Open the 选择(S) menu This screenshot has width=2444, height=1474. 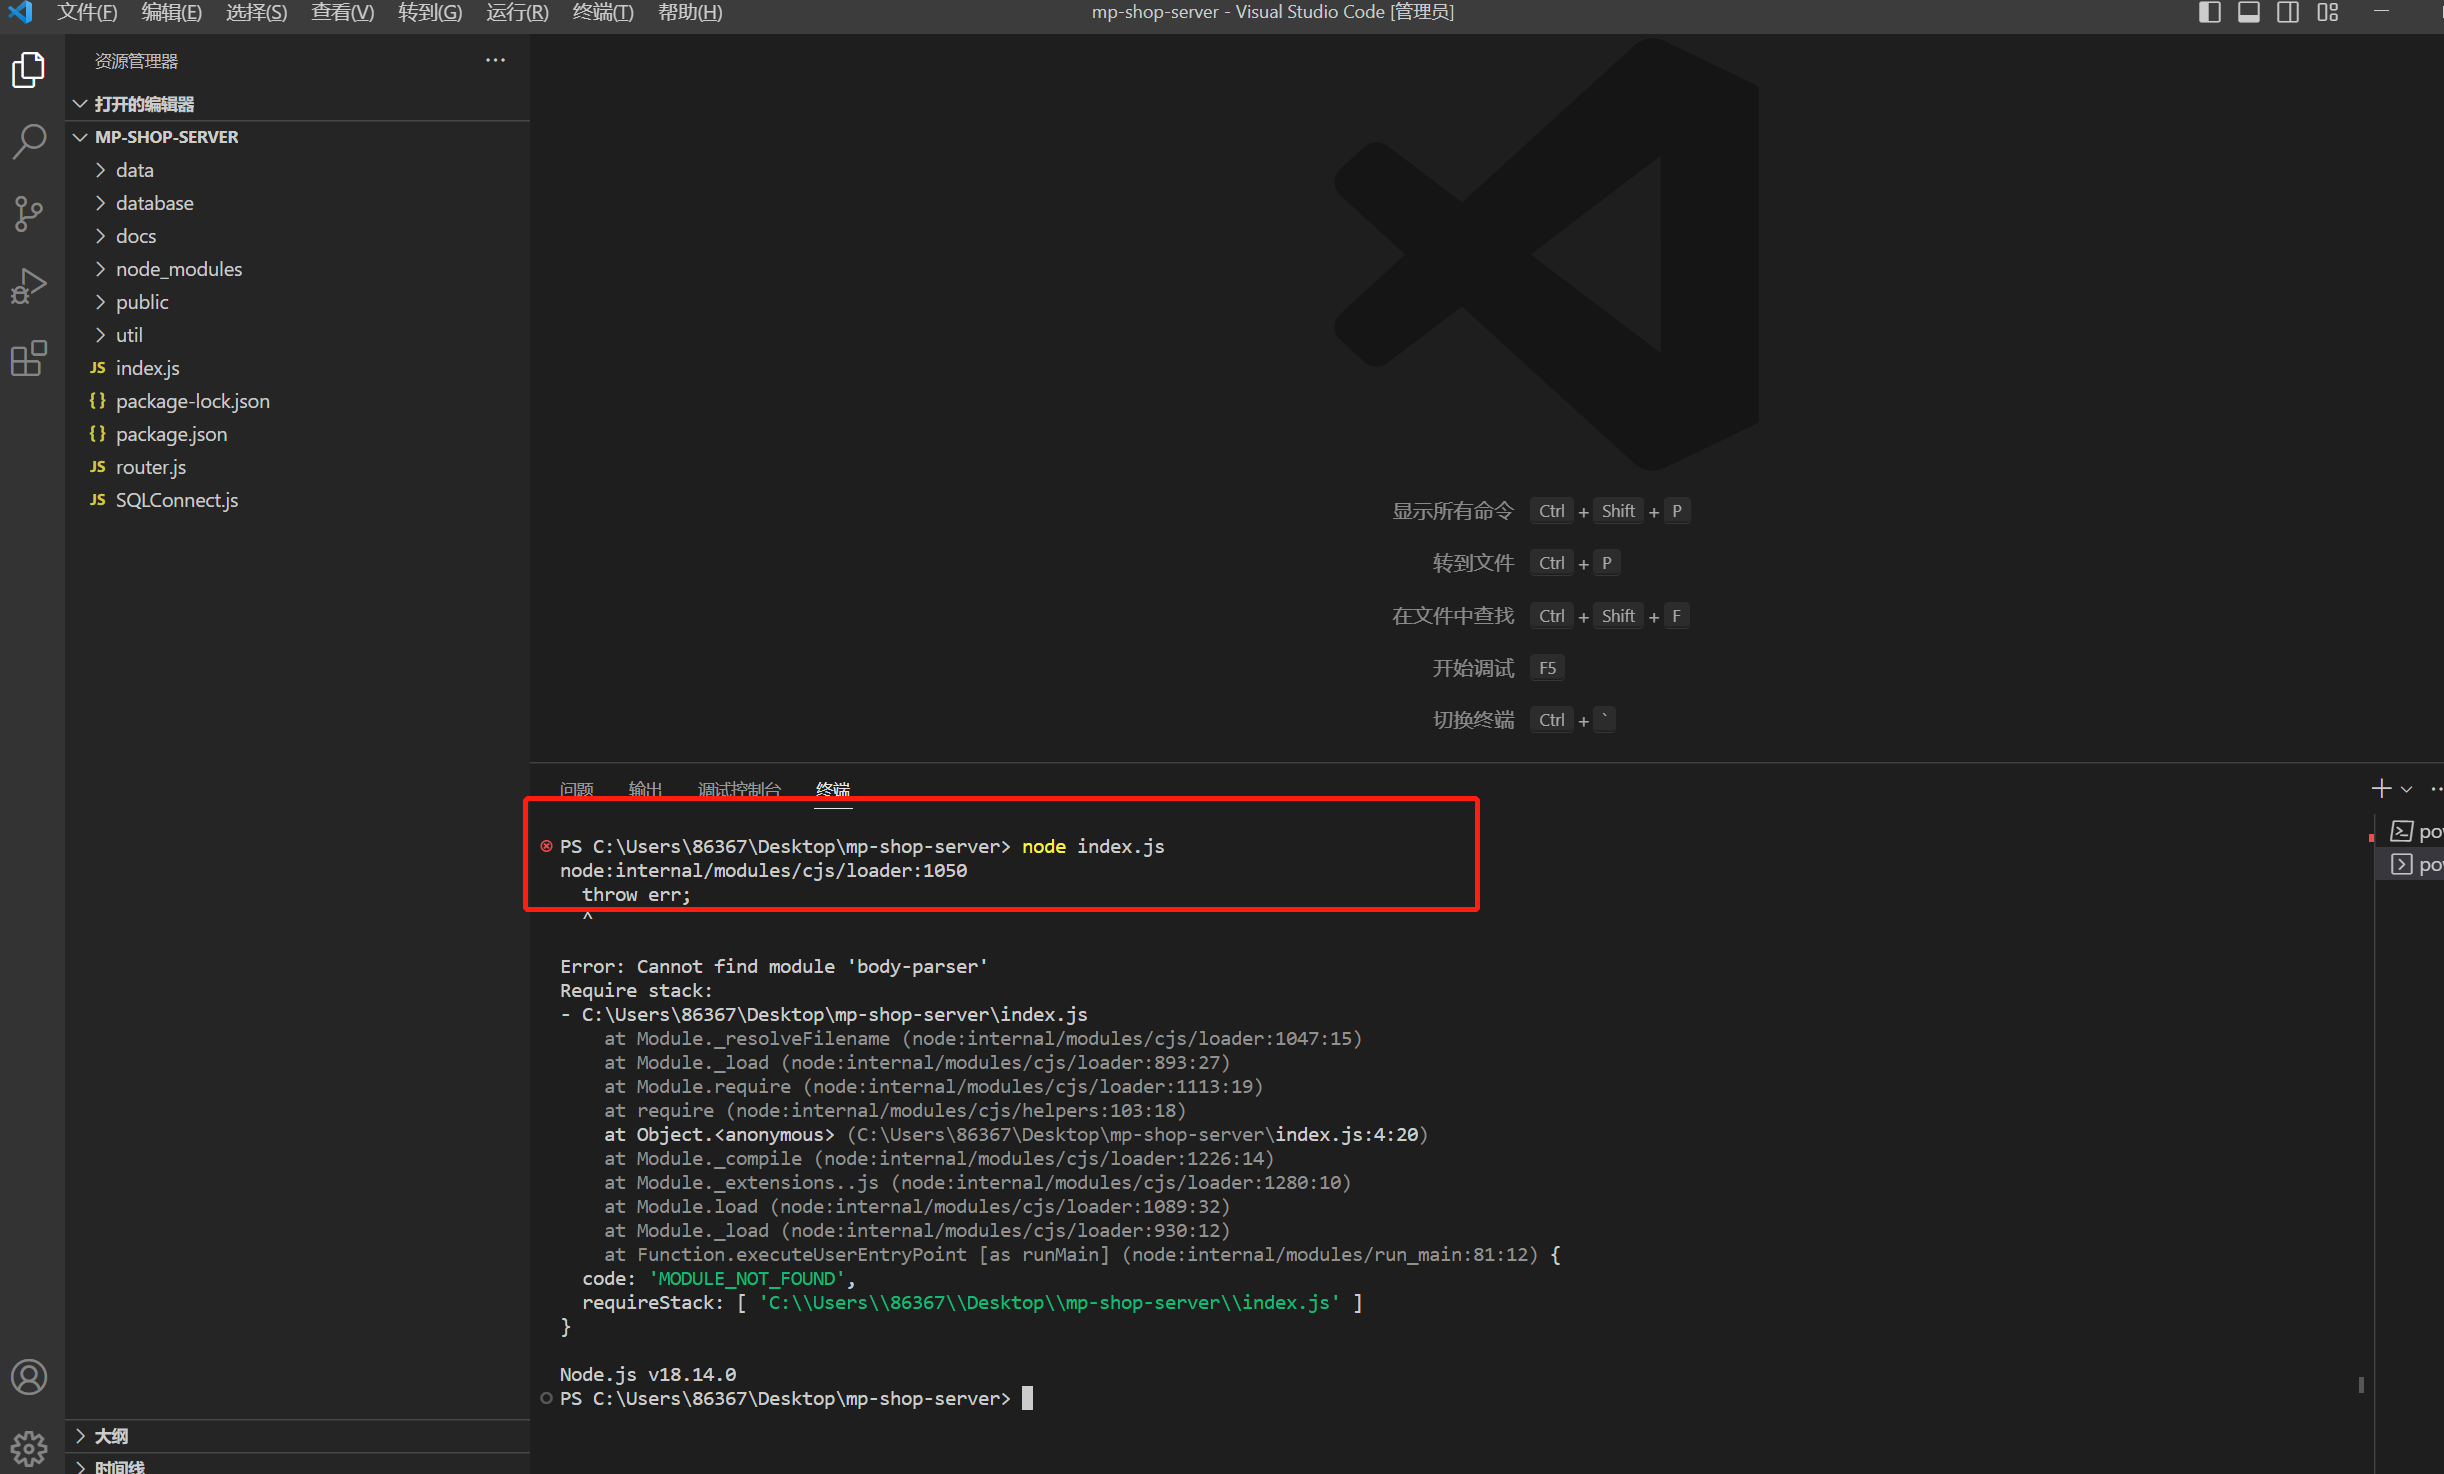pyautogui.click(x=256, y=12)
